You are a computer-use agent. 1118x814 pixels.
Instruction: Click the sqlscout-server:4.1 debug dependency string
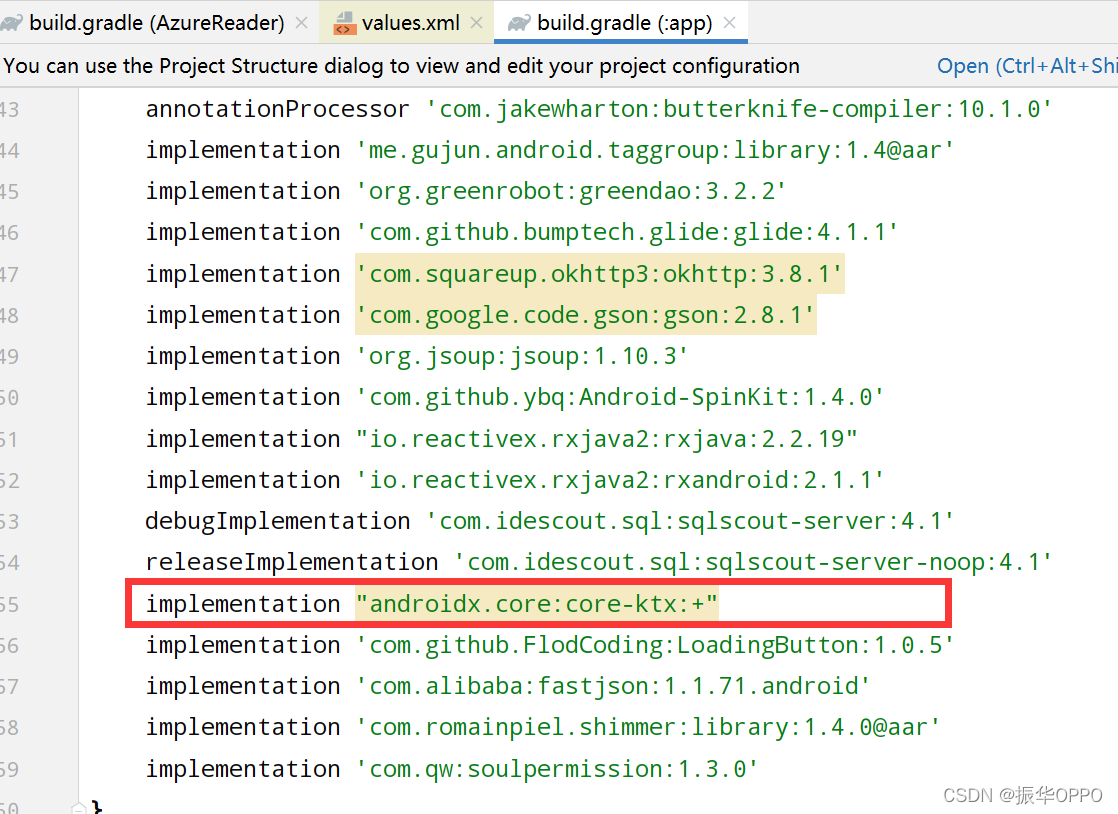pos(689,522)
